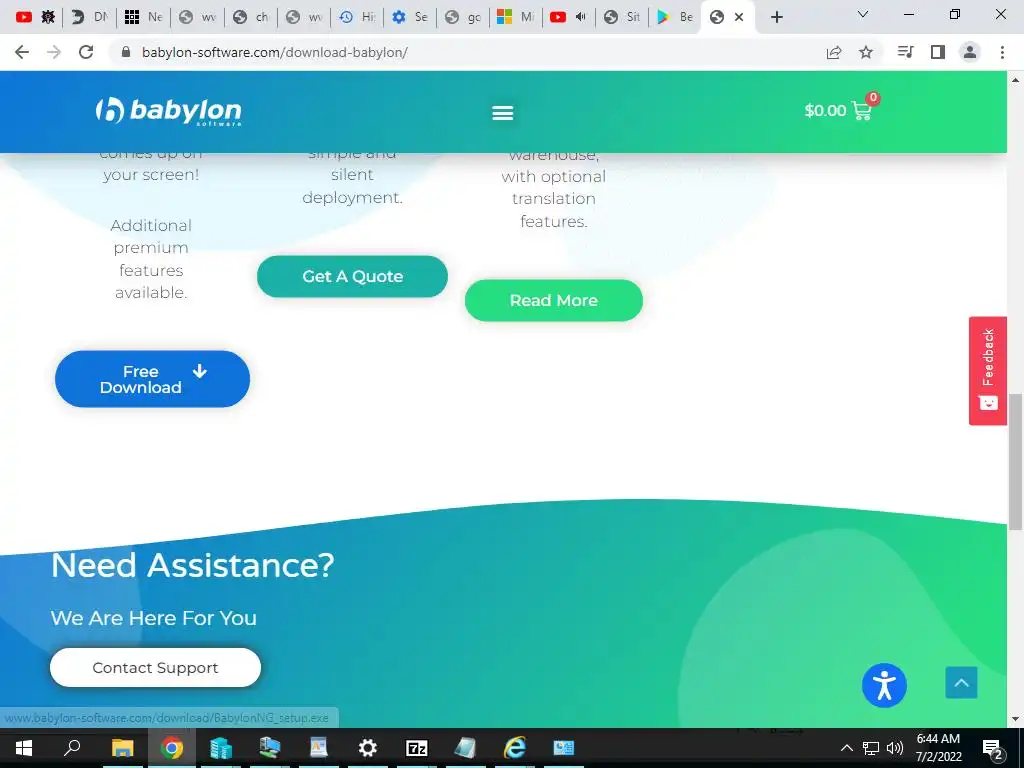Go back to the previous page
Viewport: 1024px width, 768px height.
[22, 52]
